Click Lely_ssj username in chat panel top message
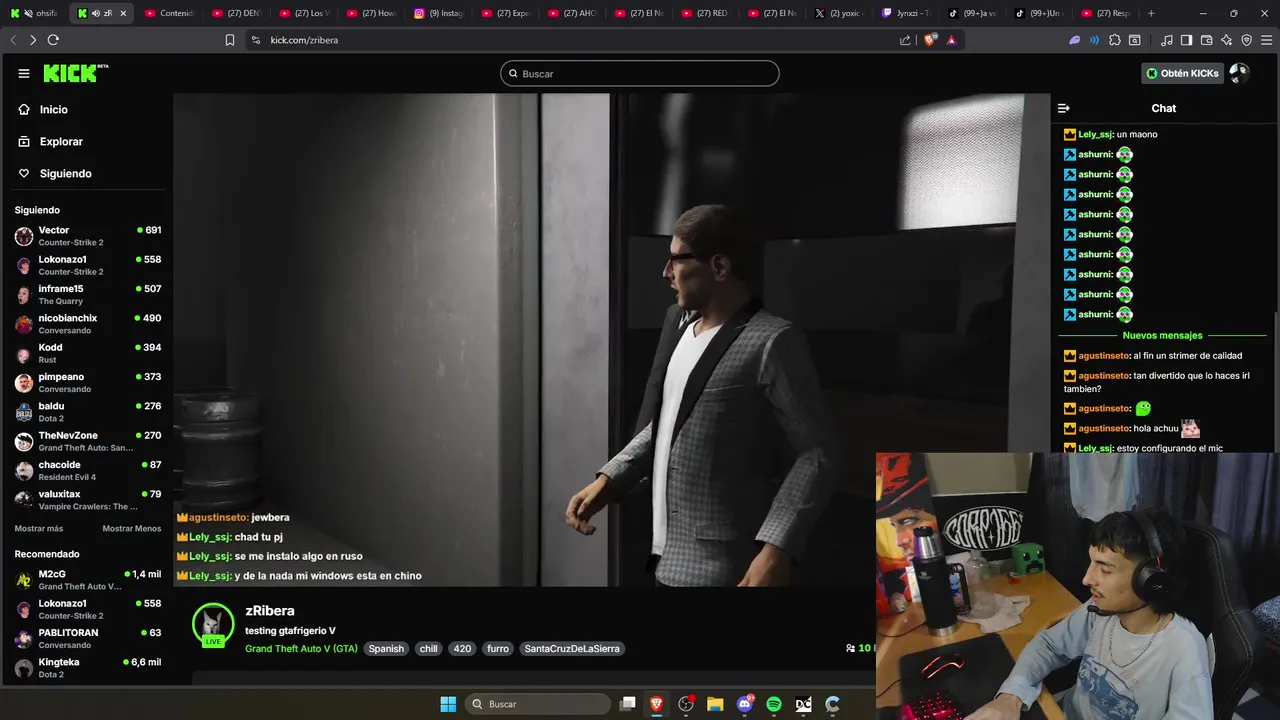 pyautogui.click(x=1096, y=134)
